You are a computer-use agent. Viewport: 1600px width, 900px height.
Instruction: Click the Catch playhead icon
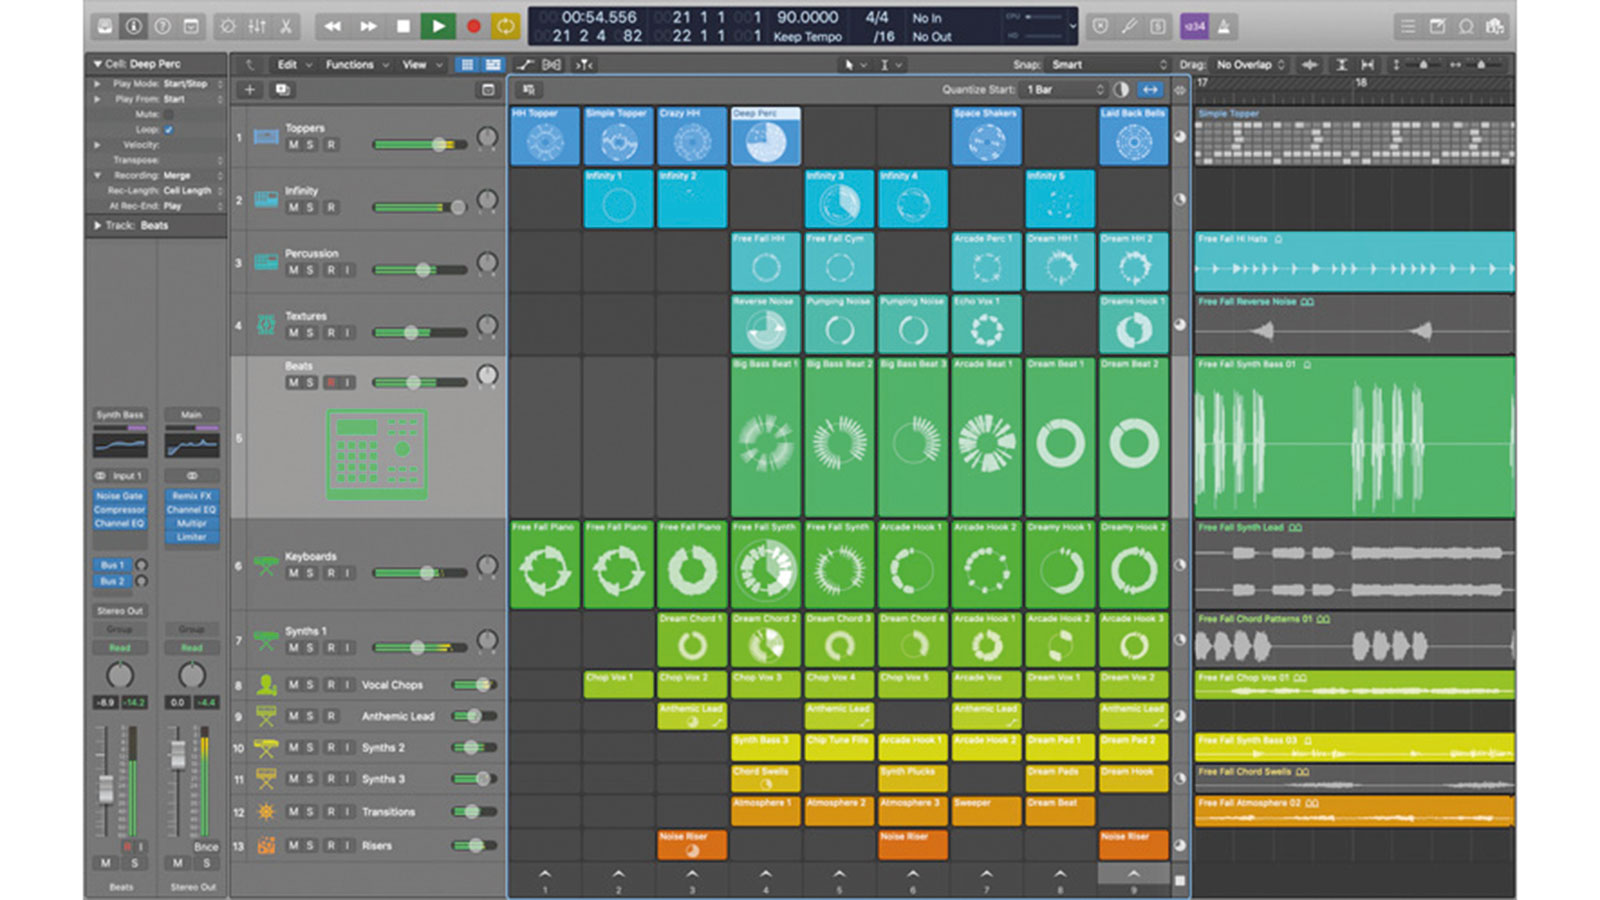pyautogui.click(x=584, y=65)
